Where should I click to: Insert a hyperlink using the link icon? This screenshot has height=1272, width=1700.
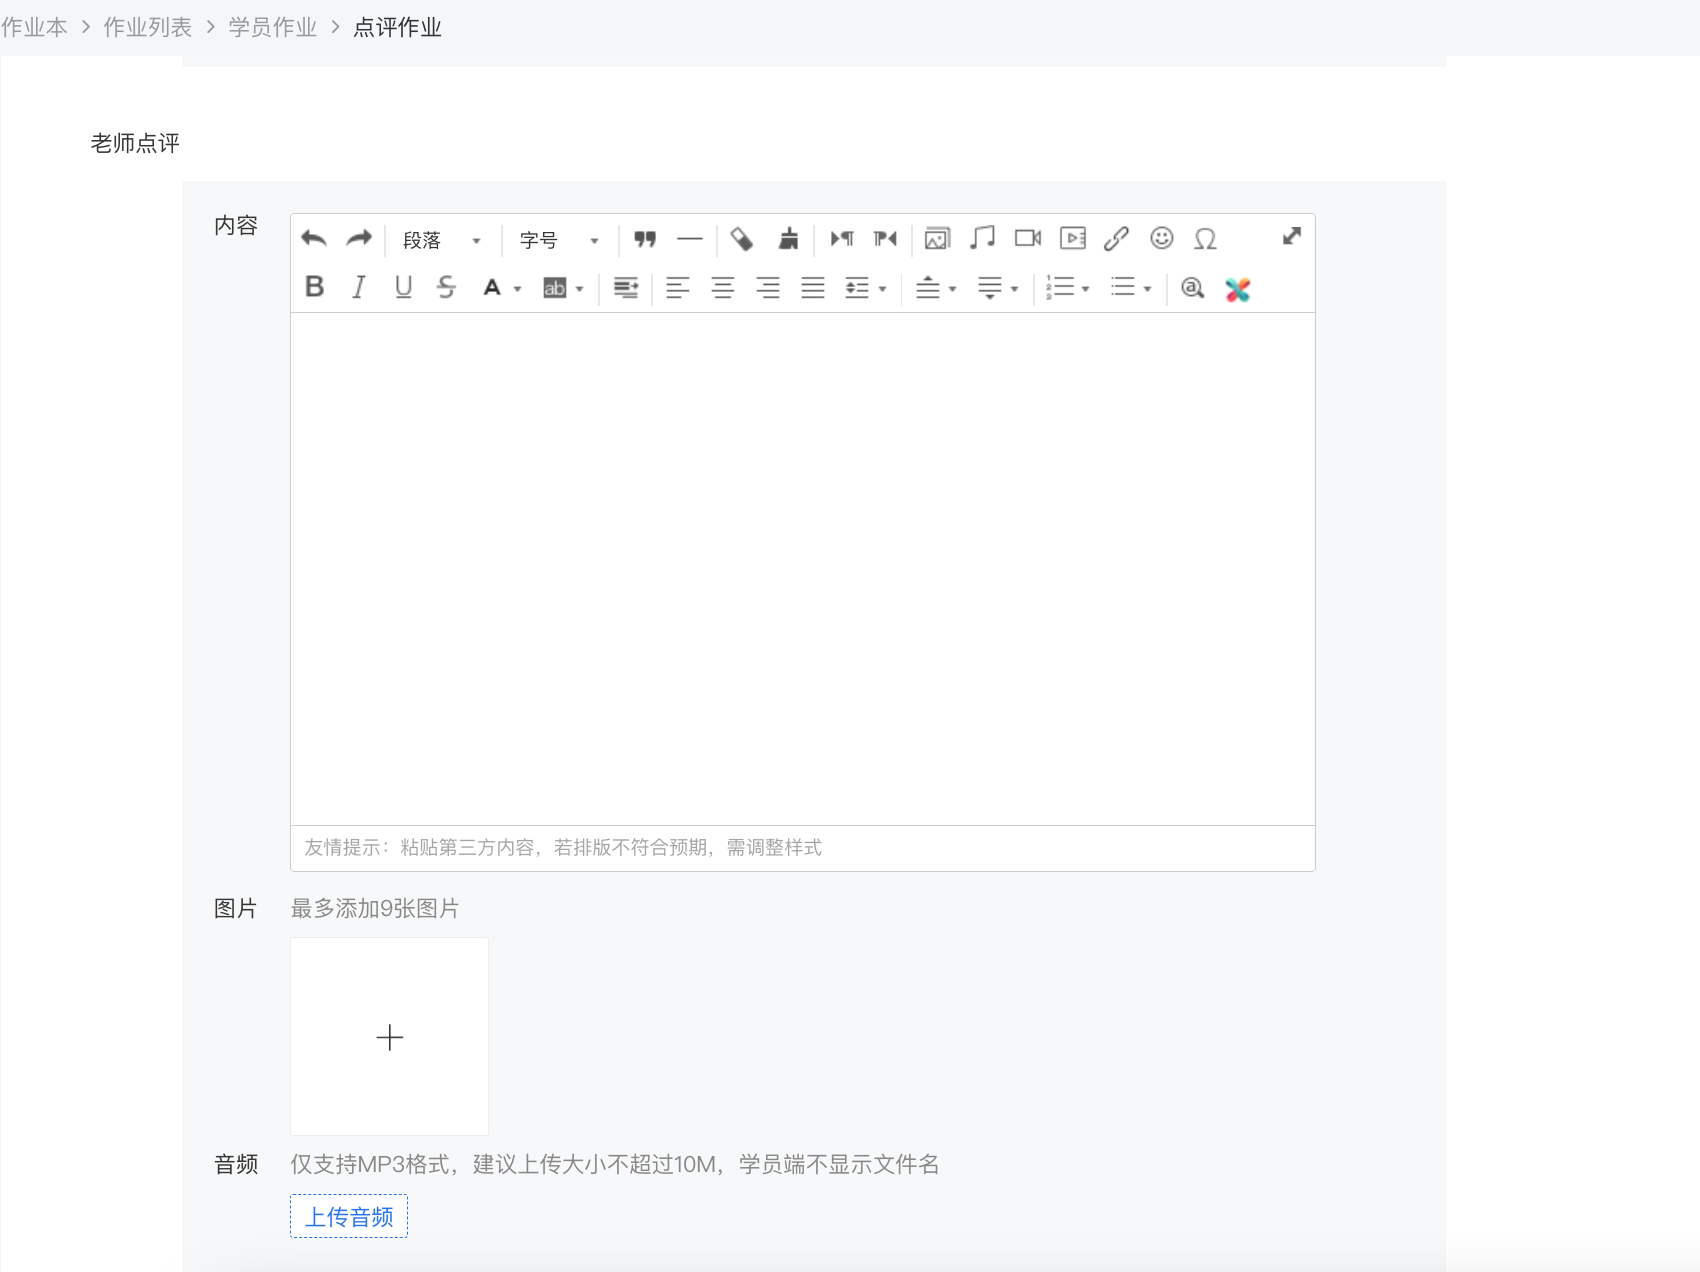point(1116,238)
